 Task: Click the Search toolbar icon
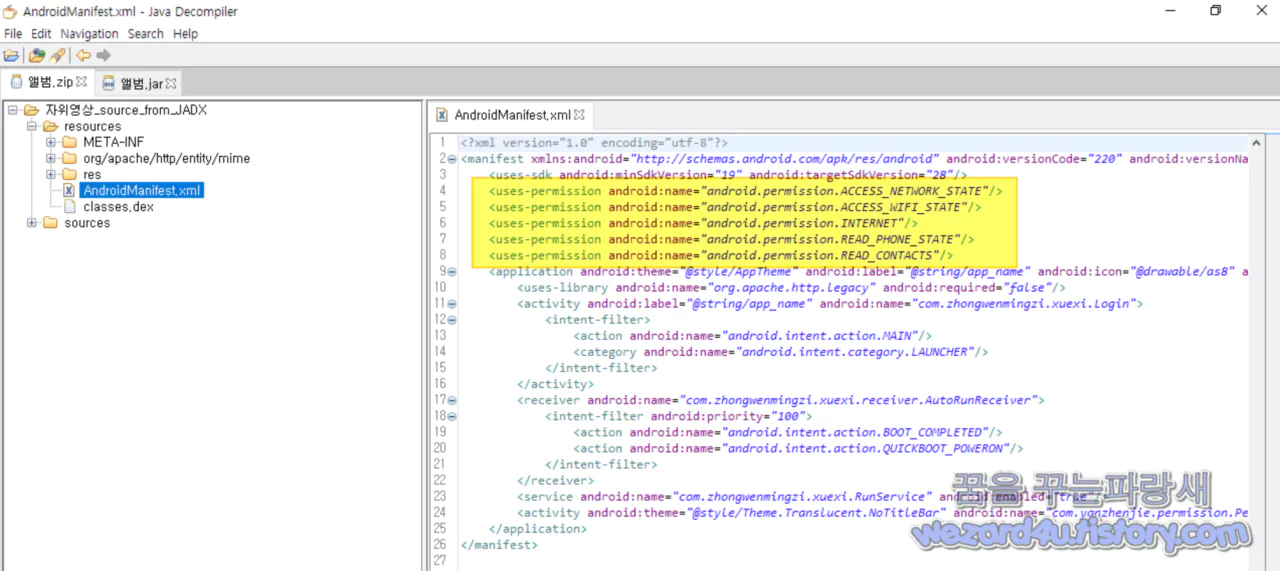pyautogui.click(x=57, y=56)
